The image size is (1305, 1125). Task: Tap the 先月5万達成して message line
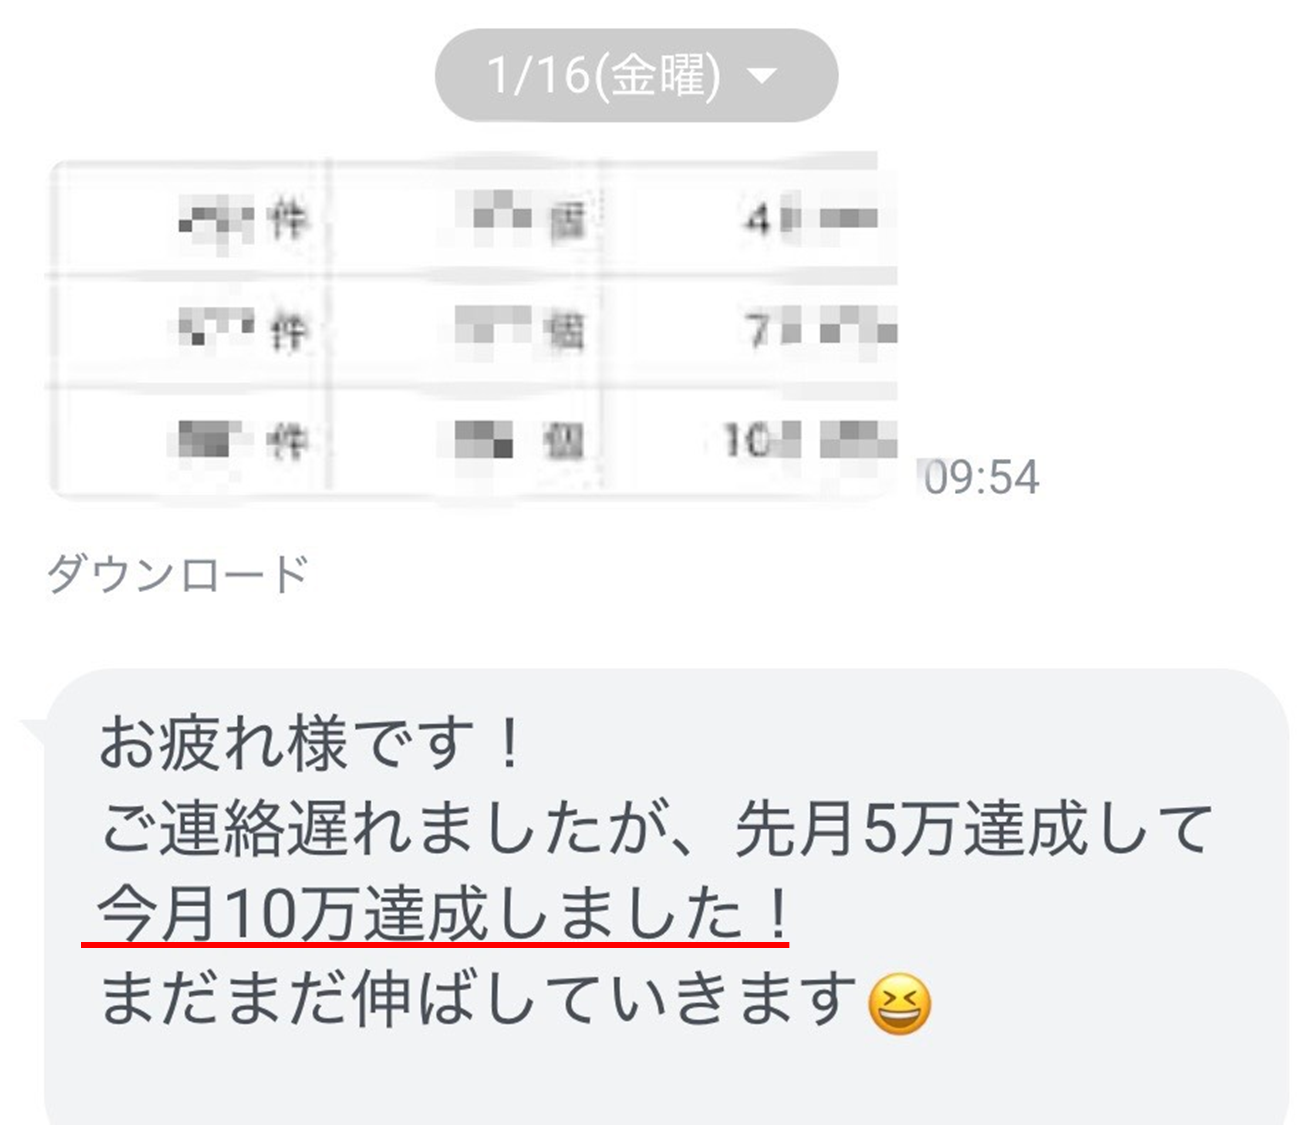656,829
